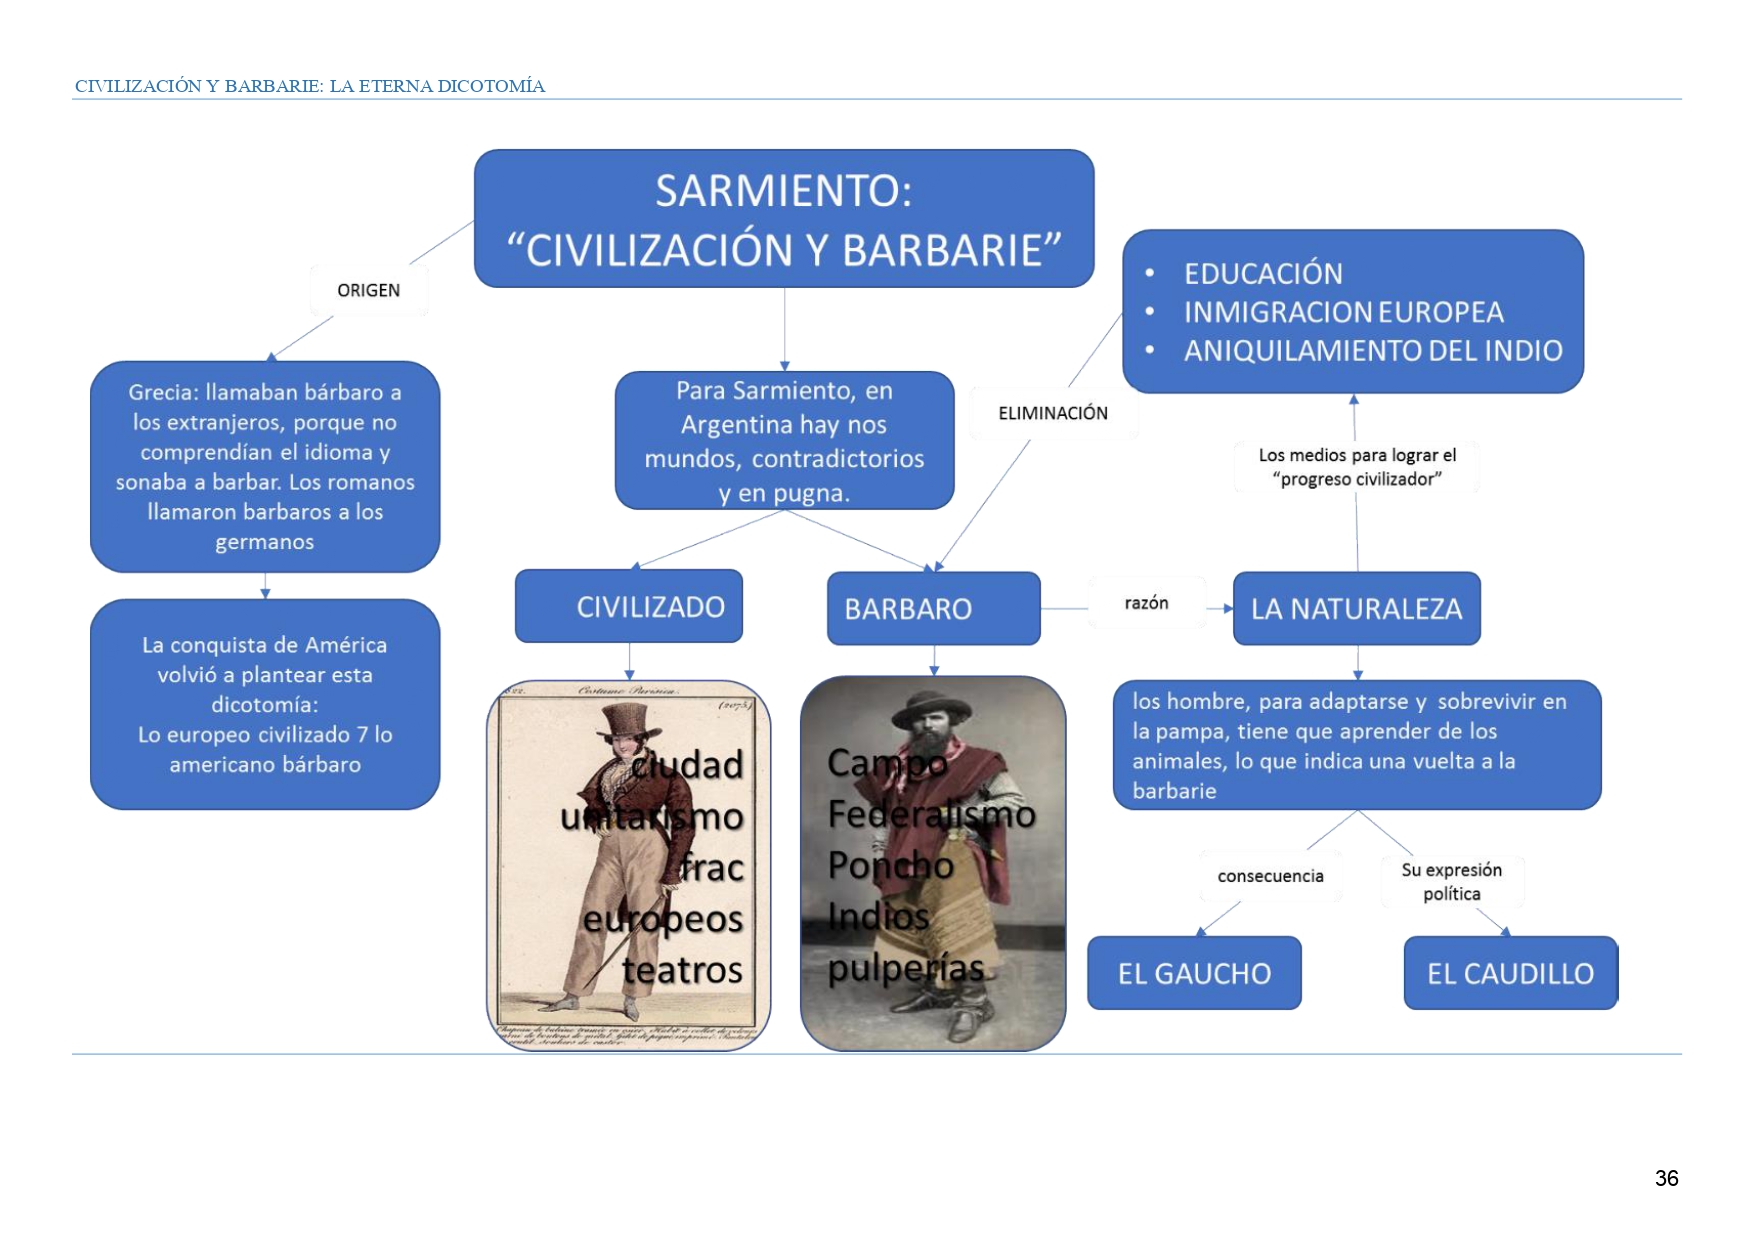The height and width of the screenshot is (1241, 1754).
Task: Click the page header "La eterna dicotomía"
Action: click(x=310, y=86)
